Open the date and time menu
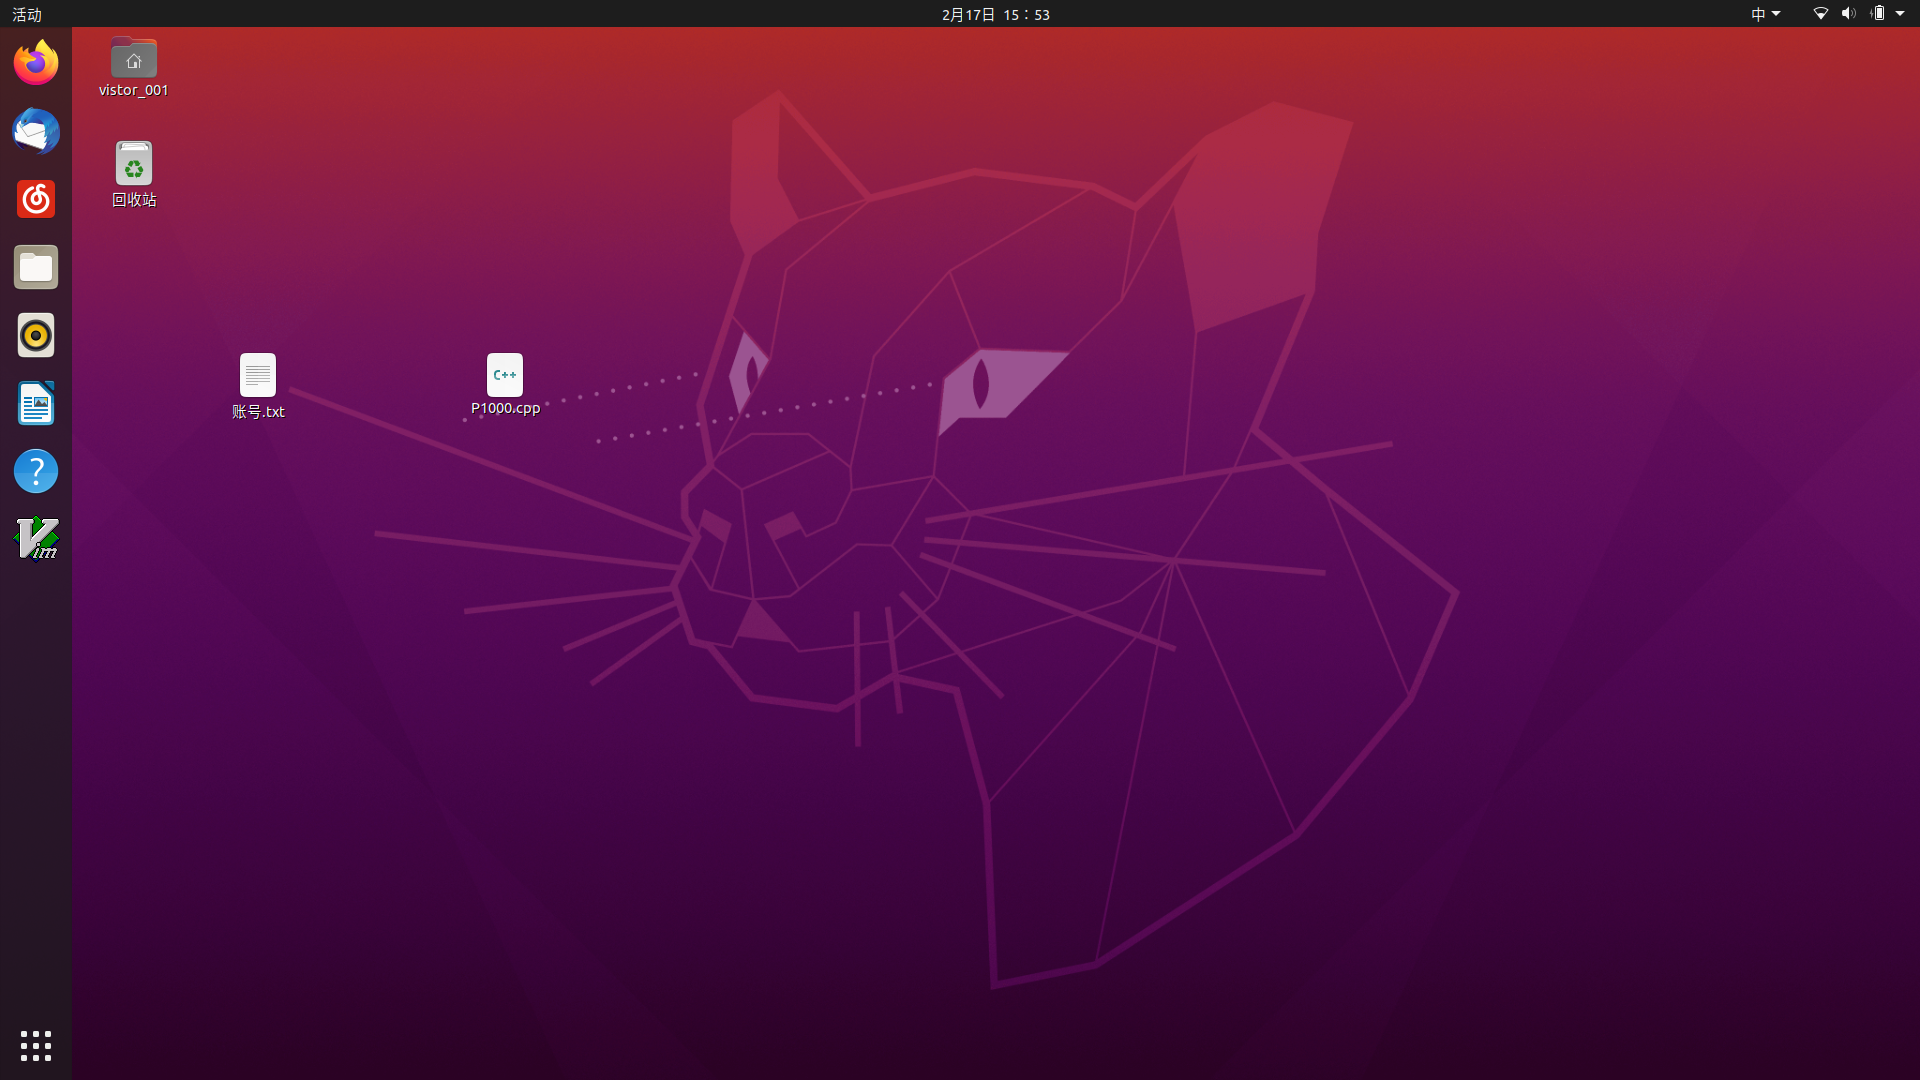The height and width of the screenshot is (1080, 1920). [995, 14]
